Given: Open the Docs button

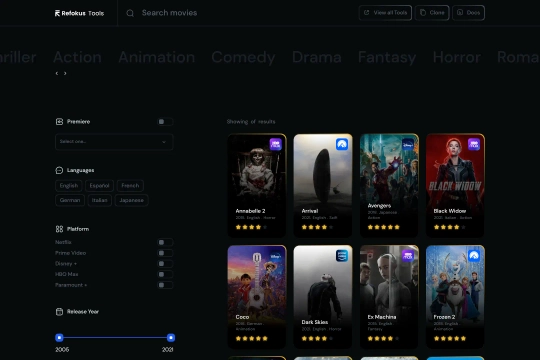Looking at the screenshot, I should click(468, 13).
